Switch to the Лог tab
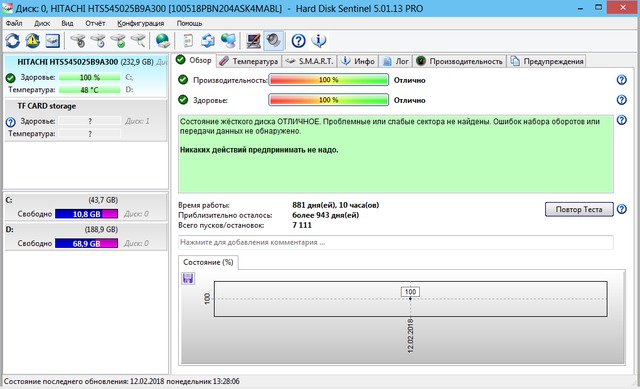The height and width of the screenshot is (389, 640). click(x=396, y=61)
